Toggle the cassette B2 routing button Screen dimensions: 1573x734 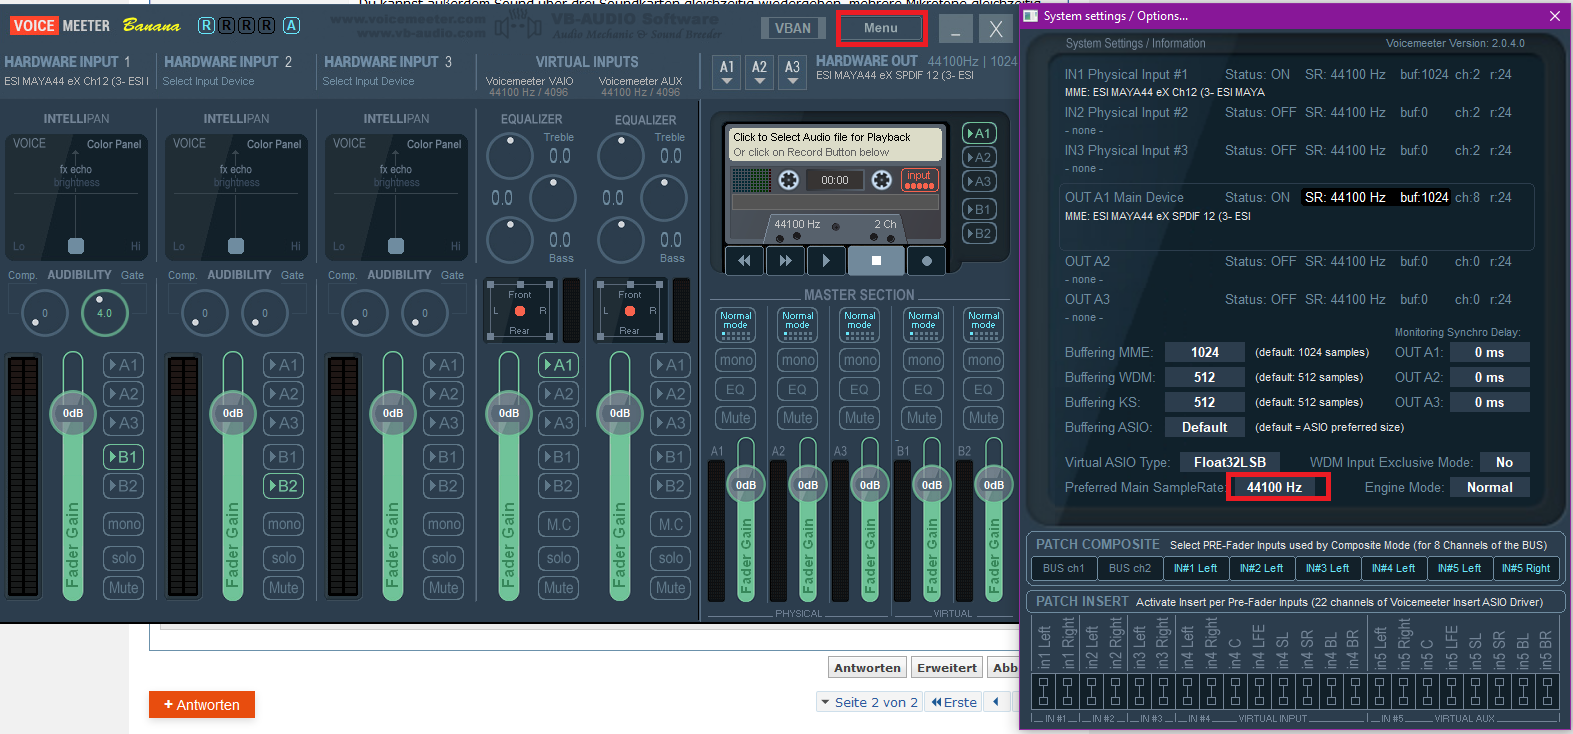tap(978, 233)
